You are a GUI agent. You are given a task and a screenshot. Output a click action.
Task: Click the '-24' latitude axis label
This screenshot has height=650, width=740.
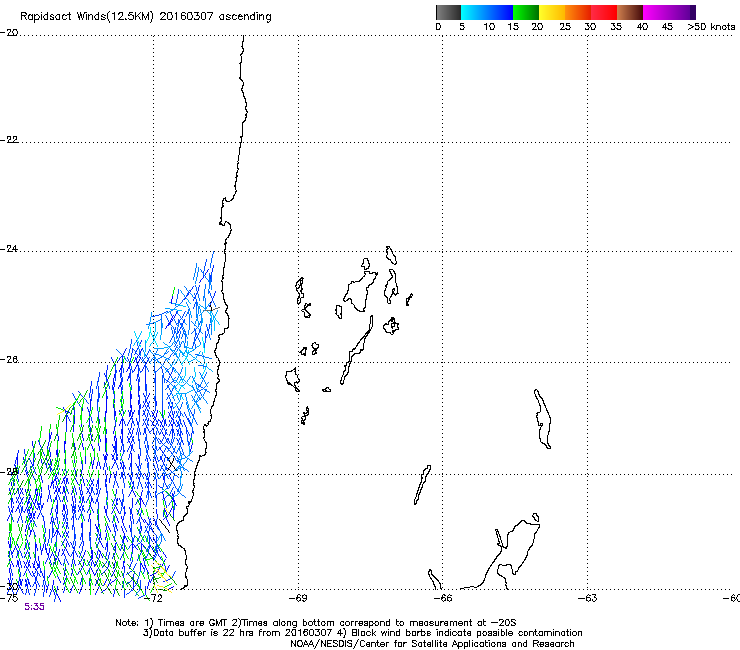(9, 249)
